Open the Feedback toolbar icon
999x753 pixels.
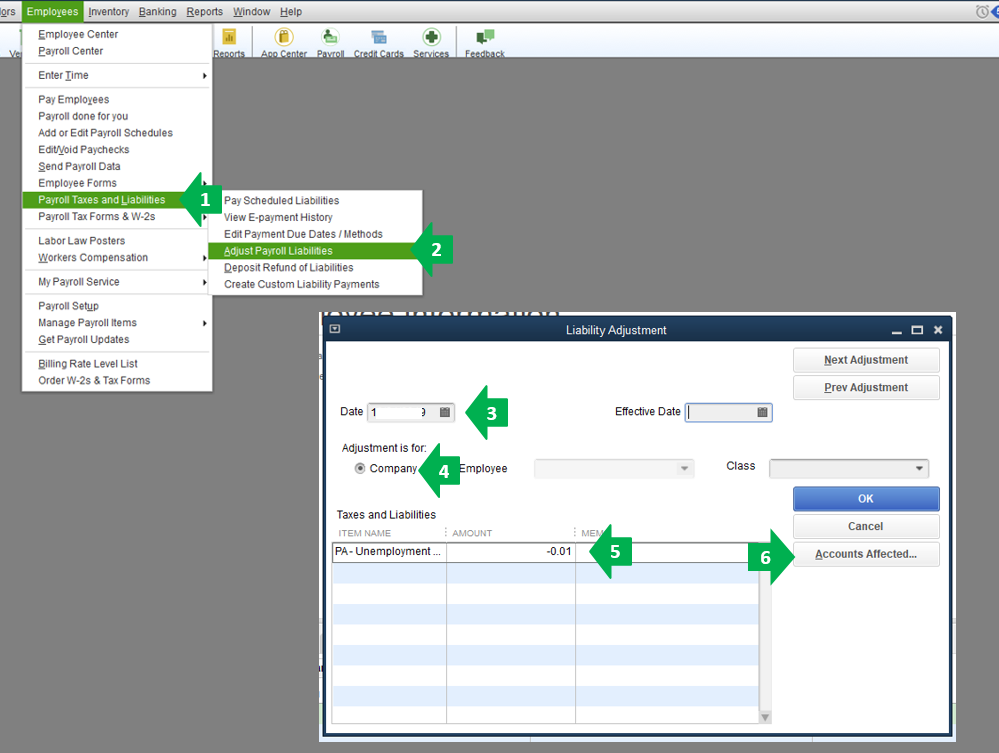coord(485,43)
